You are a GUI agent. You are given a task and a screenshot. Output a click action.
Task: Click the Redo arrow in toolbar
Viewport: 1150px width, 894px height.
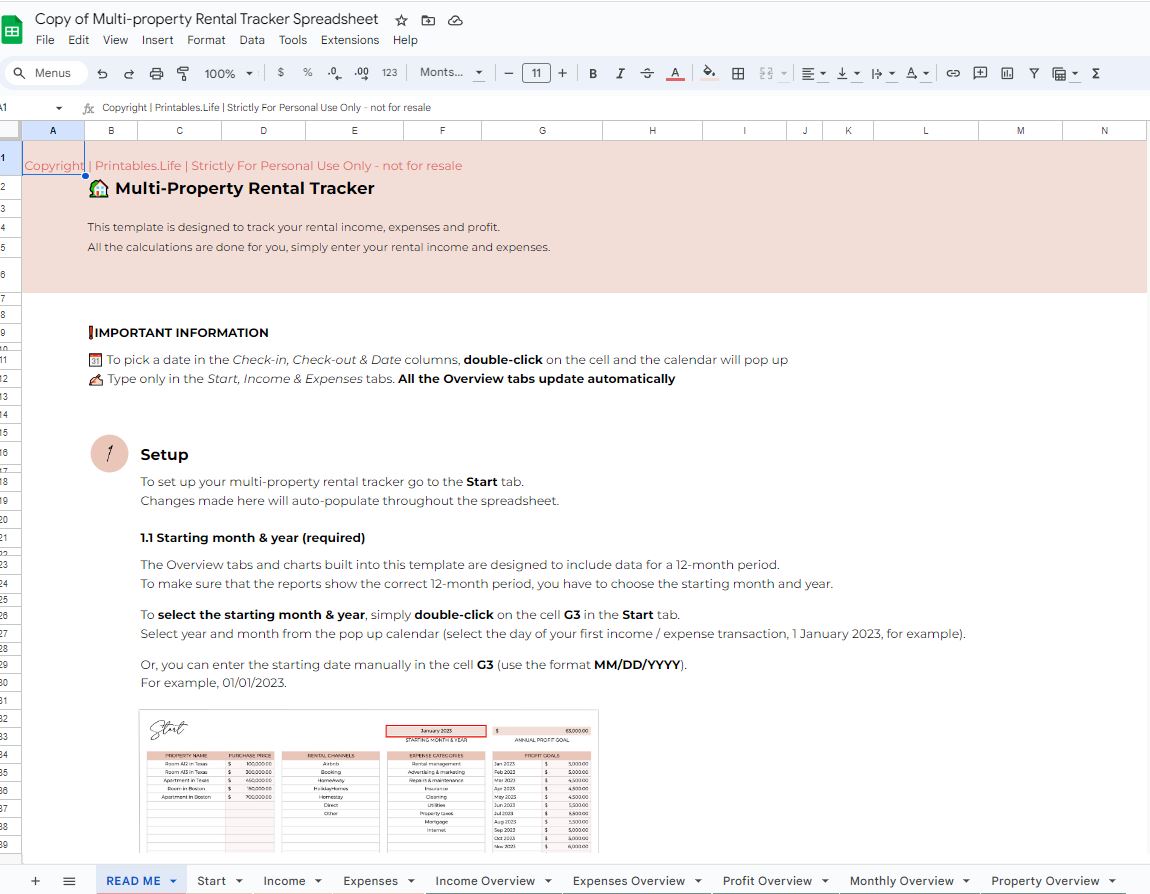point(129,73)
